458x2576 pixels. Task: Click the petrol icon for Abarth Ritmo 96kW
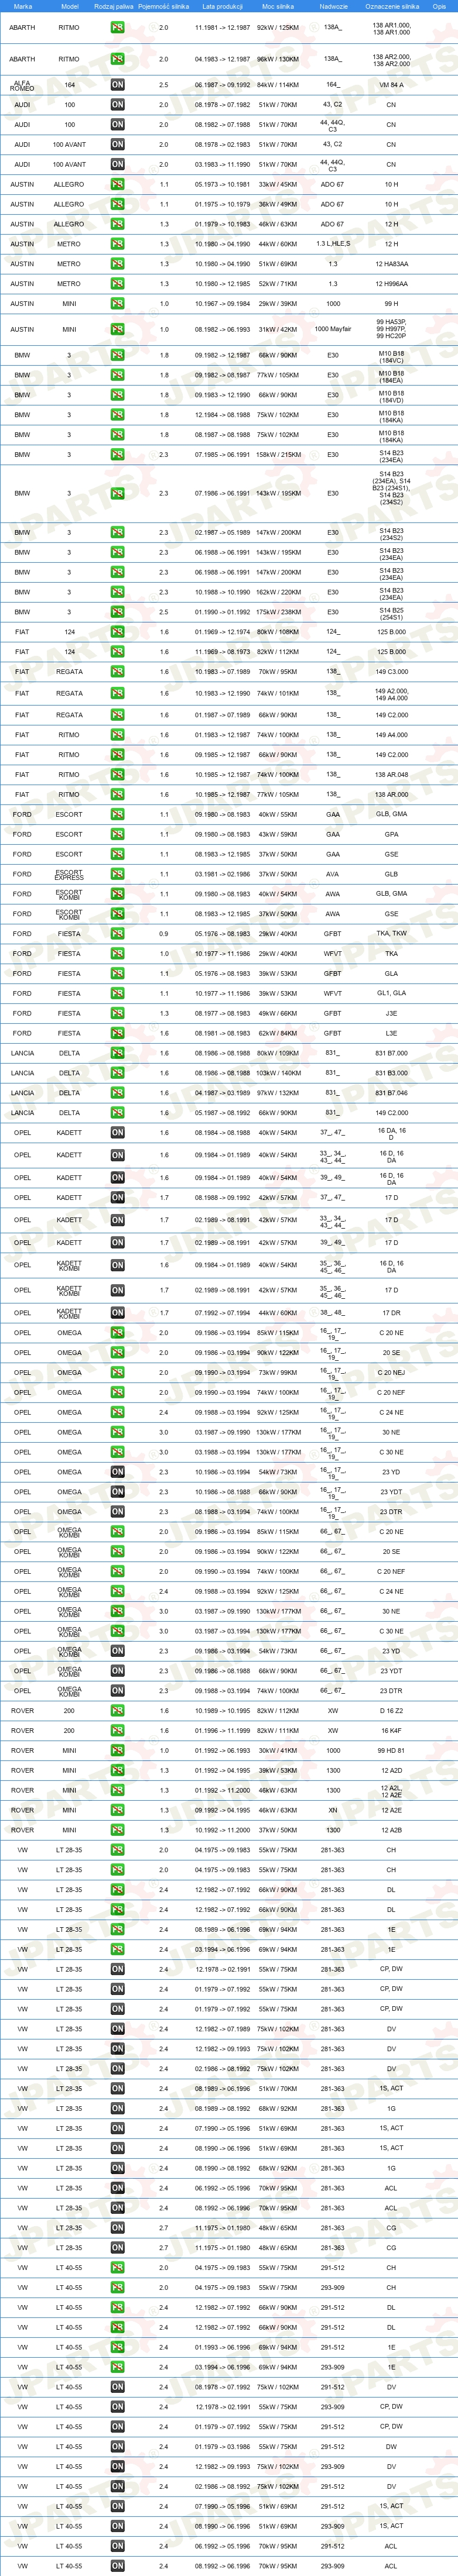click(117, 59)
